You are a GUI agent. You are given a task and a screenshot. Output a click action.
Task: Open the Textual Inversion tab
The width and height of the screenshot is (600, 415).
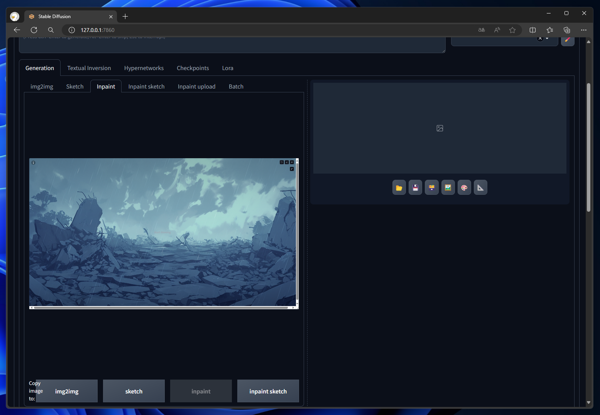(x=89, y=68)
